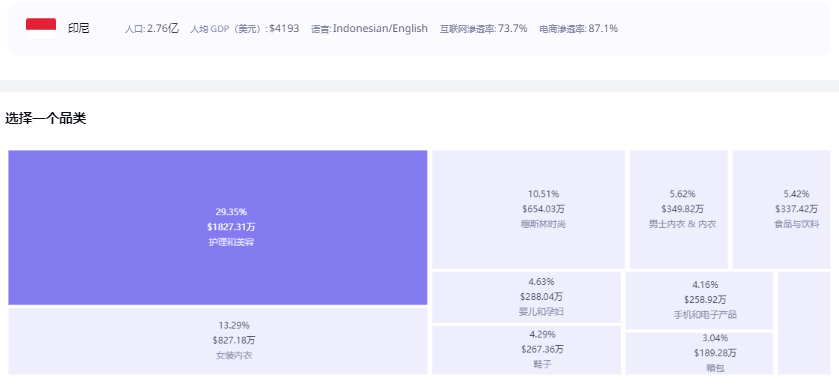Choose the 鞋子 4.29% category tile
Image resolution: width=839 pixels, height=385 pixels.
(527, 350)
